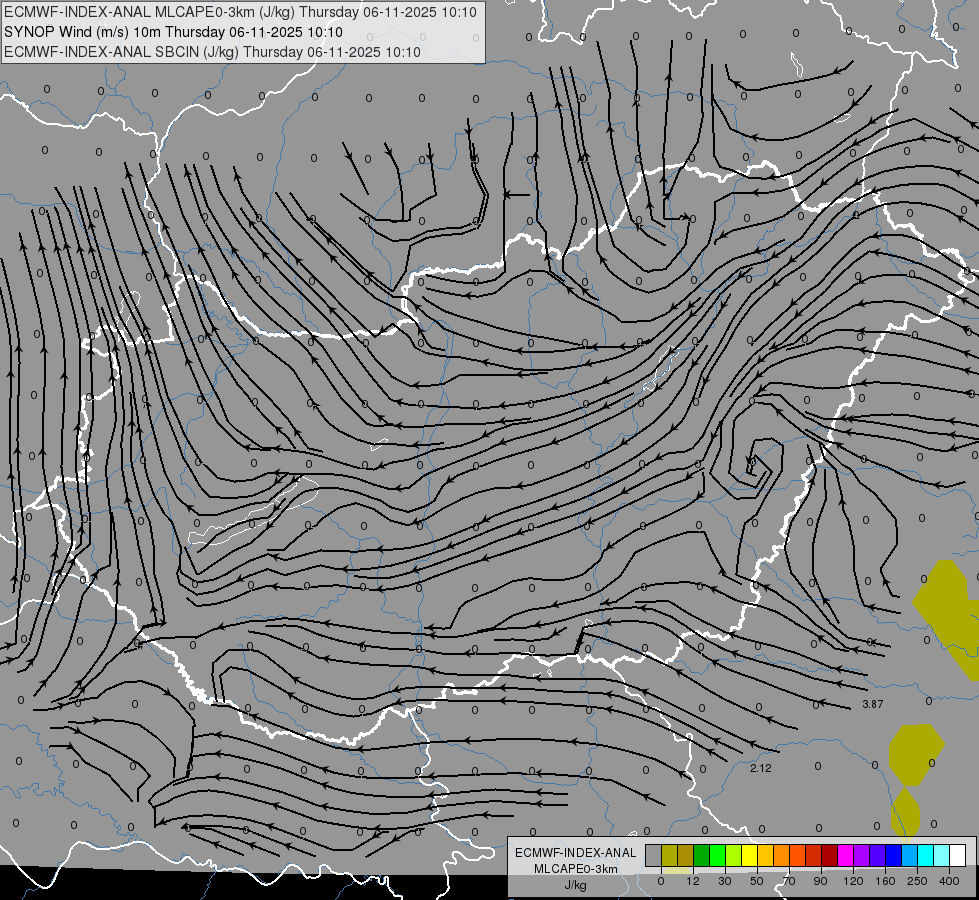Select the red swatch before the 90 tick
979x900 pixels.
click(x=814, y=855)
